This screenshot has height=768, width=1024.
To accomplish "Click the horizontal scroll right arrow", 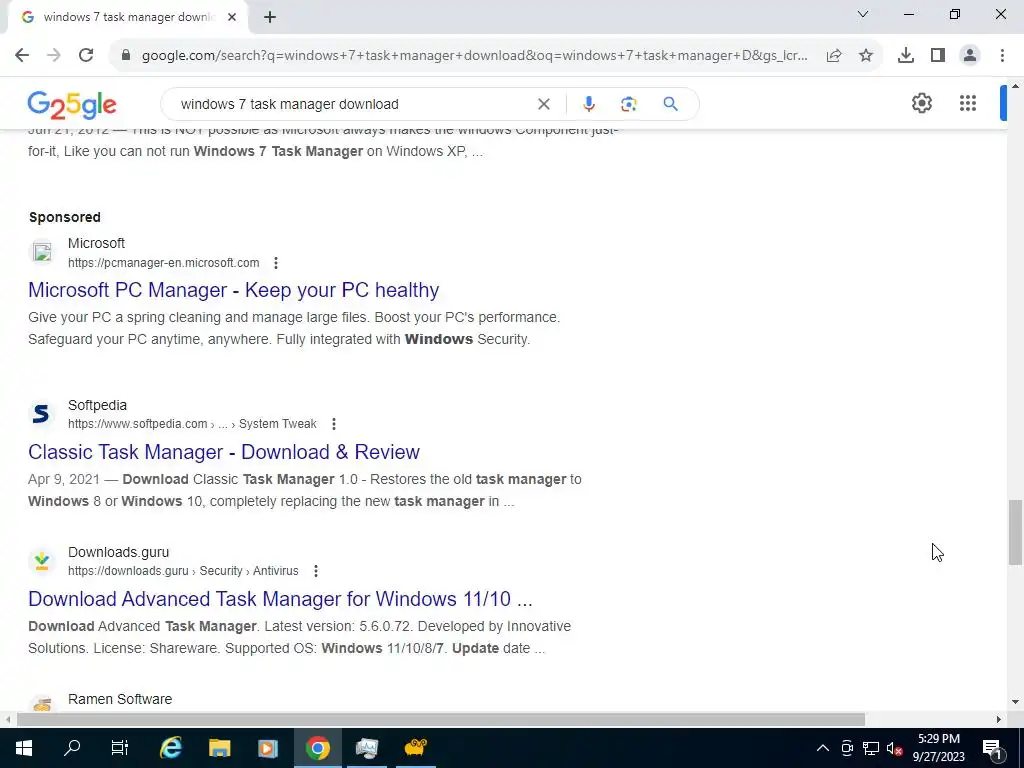I will 999,720.
